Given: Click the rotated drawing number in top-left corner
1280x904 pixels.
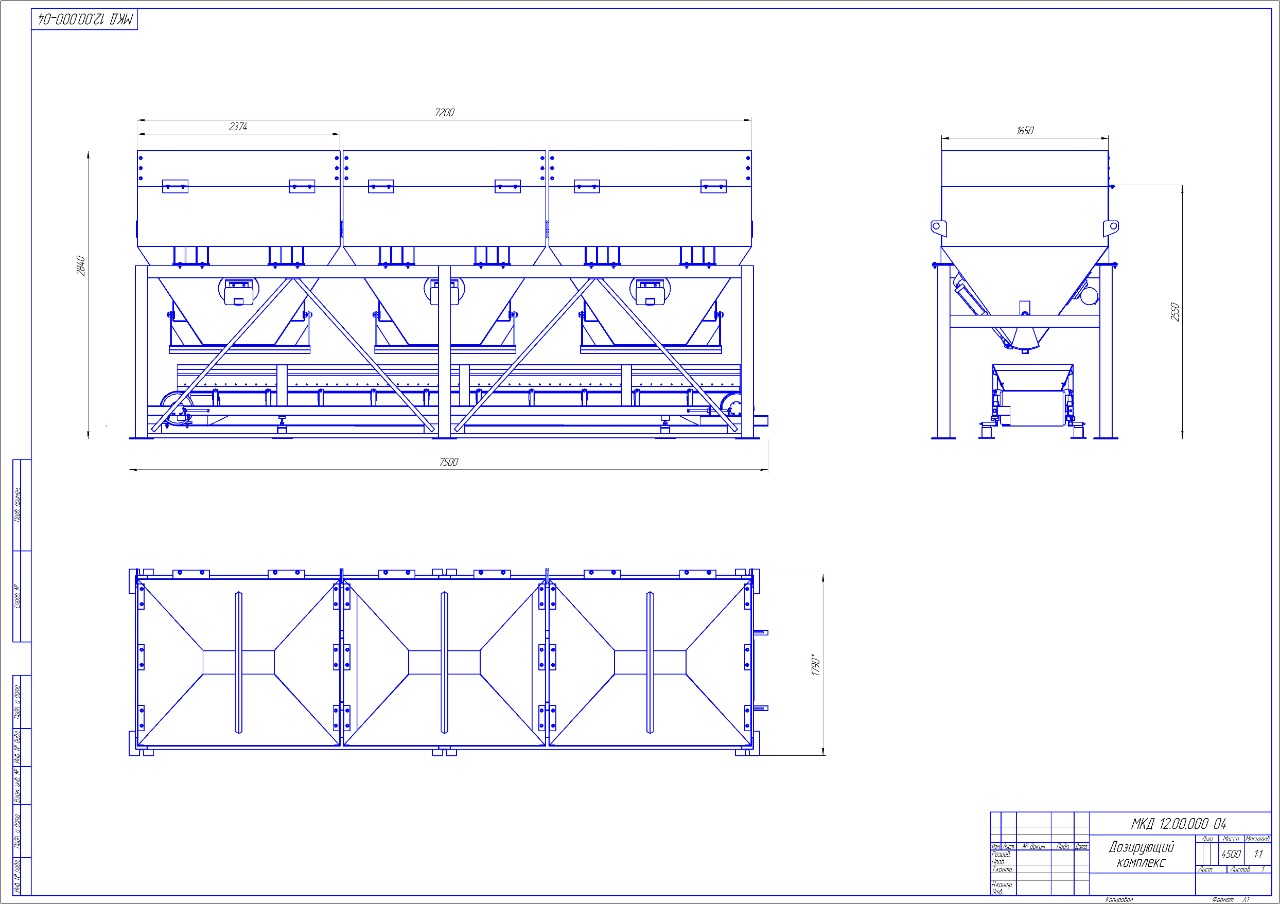Looking at the screenshot, I should tap(85, 19).
